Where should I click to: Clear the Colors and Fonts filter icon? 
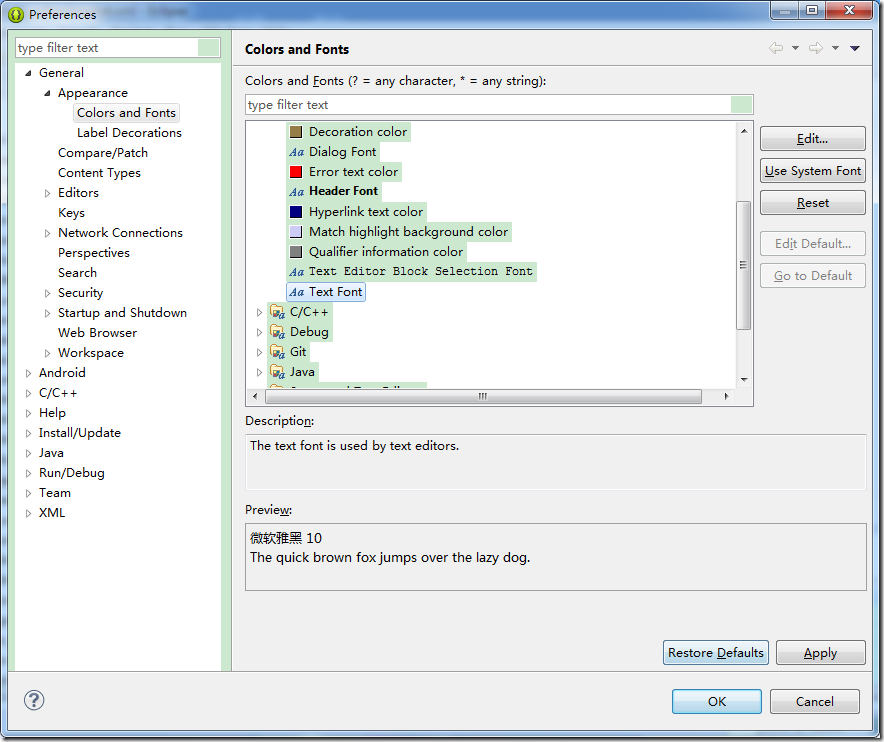pyautogui.click(x=741, y=105)
